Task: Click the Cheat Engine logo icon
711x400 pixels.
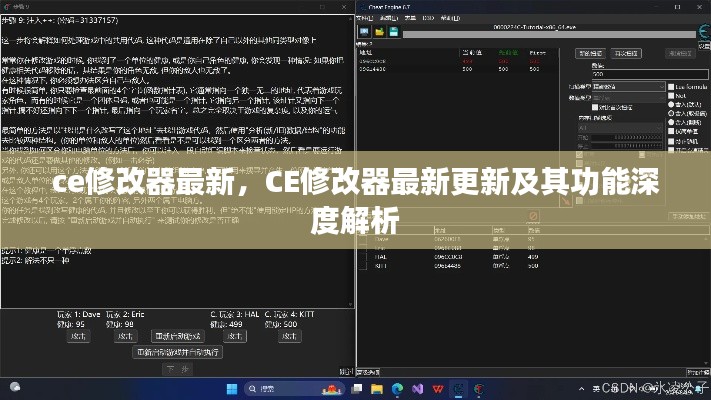Action: [704, 32]
